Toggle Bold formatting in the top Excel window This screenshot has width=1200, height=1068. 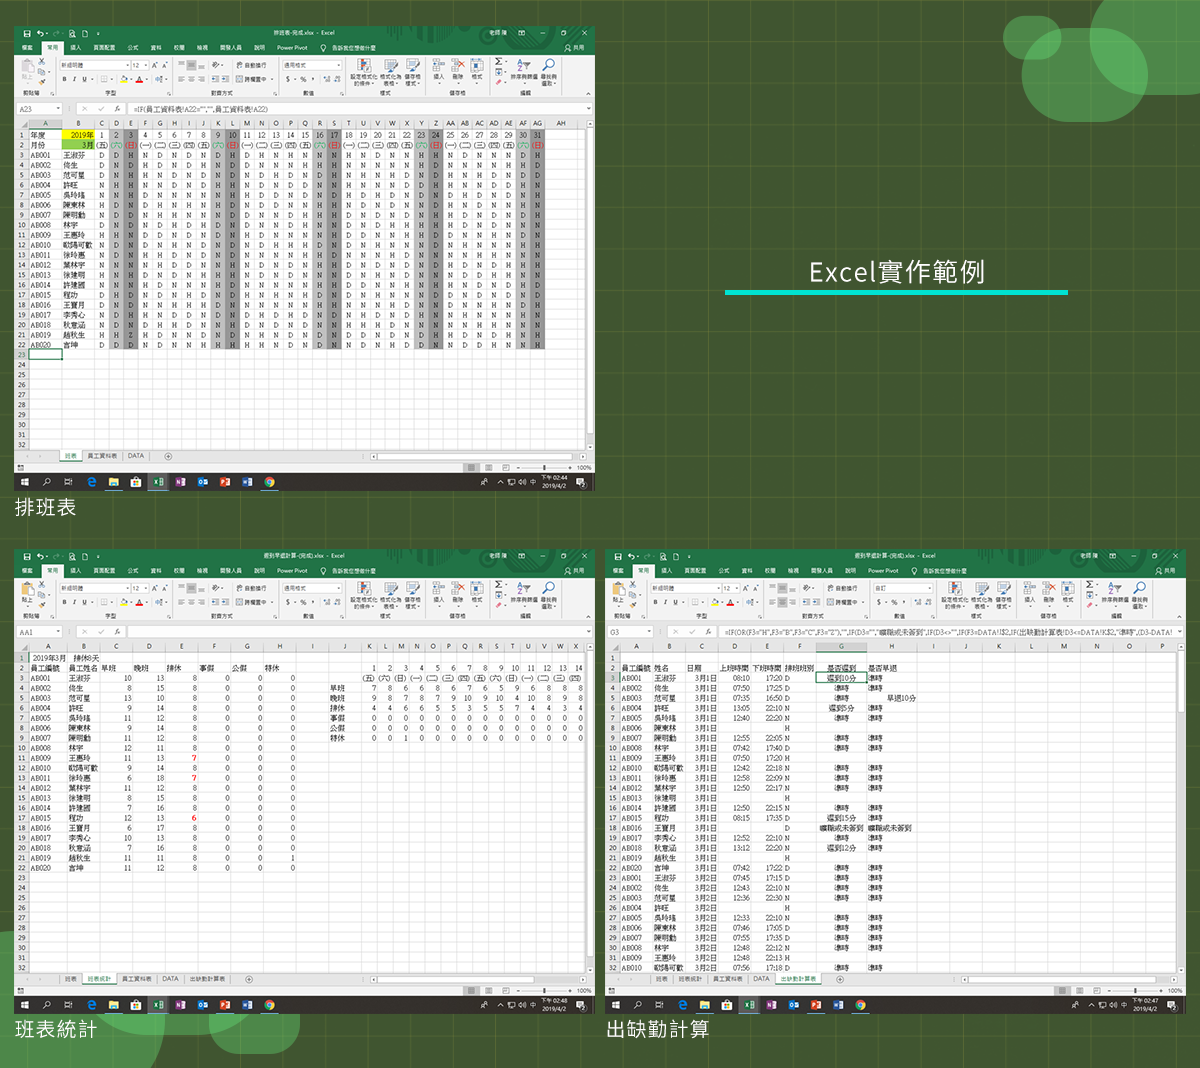click(64, 79)
